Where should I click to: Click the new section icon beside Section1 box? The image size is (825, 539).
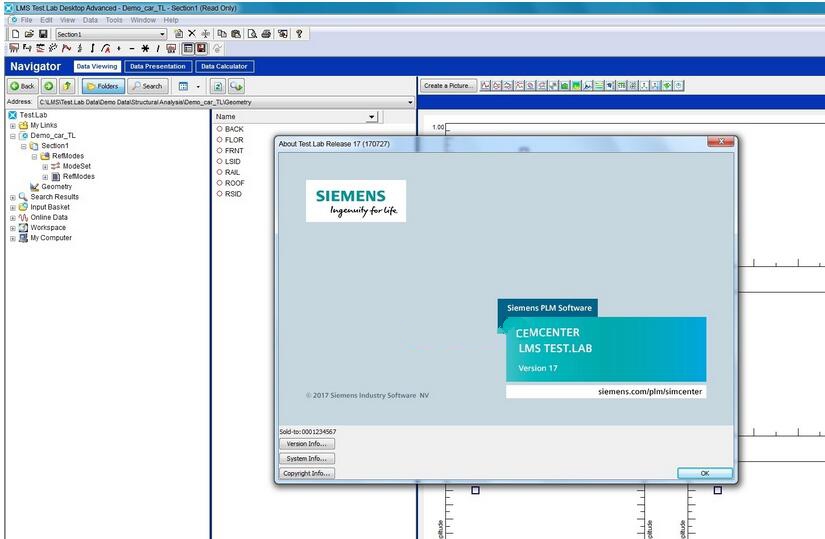pyautogui.click(x=178, y=34)
